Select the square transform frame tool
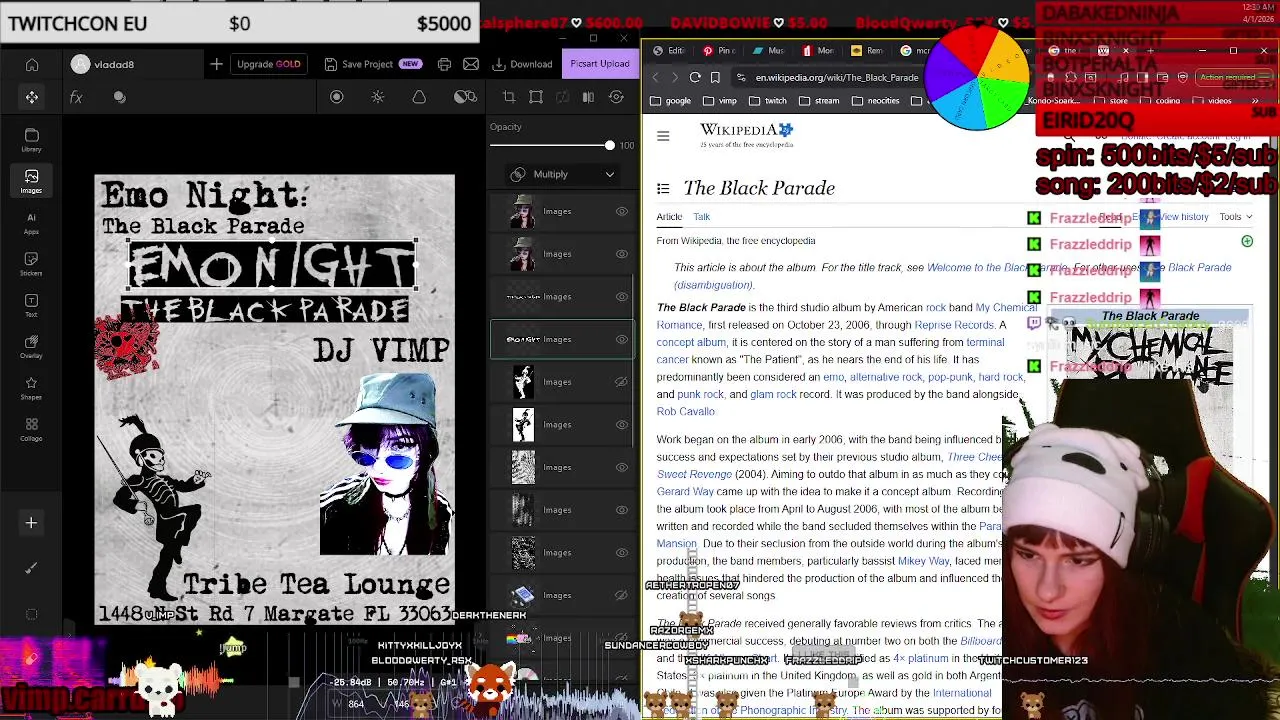This screenshot has height=720, width=1280. (536, 97)
